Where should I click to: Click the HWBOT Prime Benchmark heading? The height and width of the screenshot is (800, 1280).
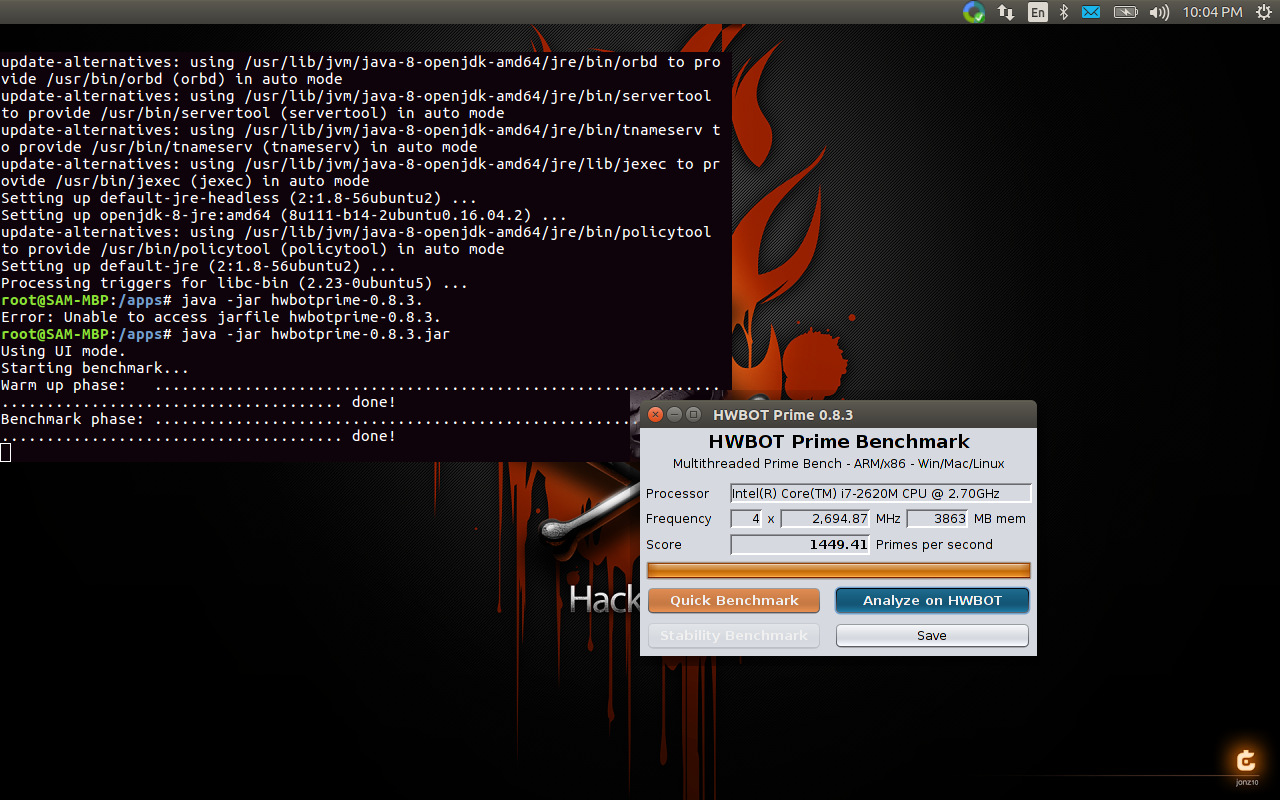[839, 441]
